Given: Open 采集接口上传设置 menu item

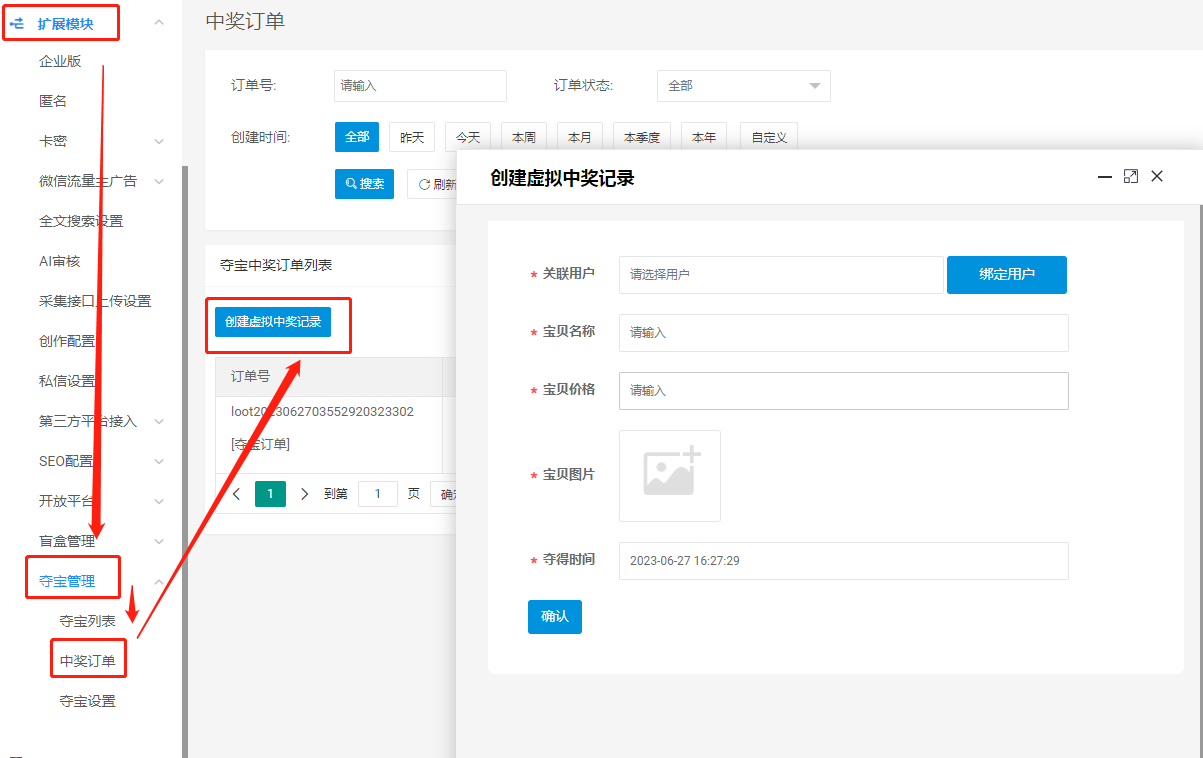Looking at the screenshot, I should click(x=95, y=301).
